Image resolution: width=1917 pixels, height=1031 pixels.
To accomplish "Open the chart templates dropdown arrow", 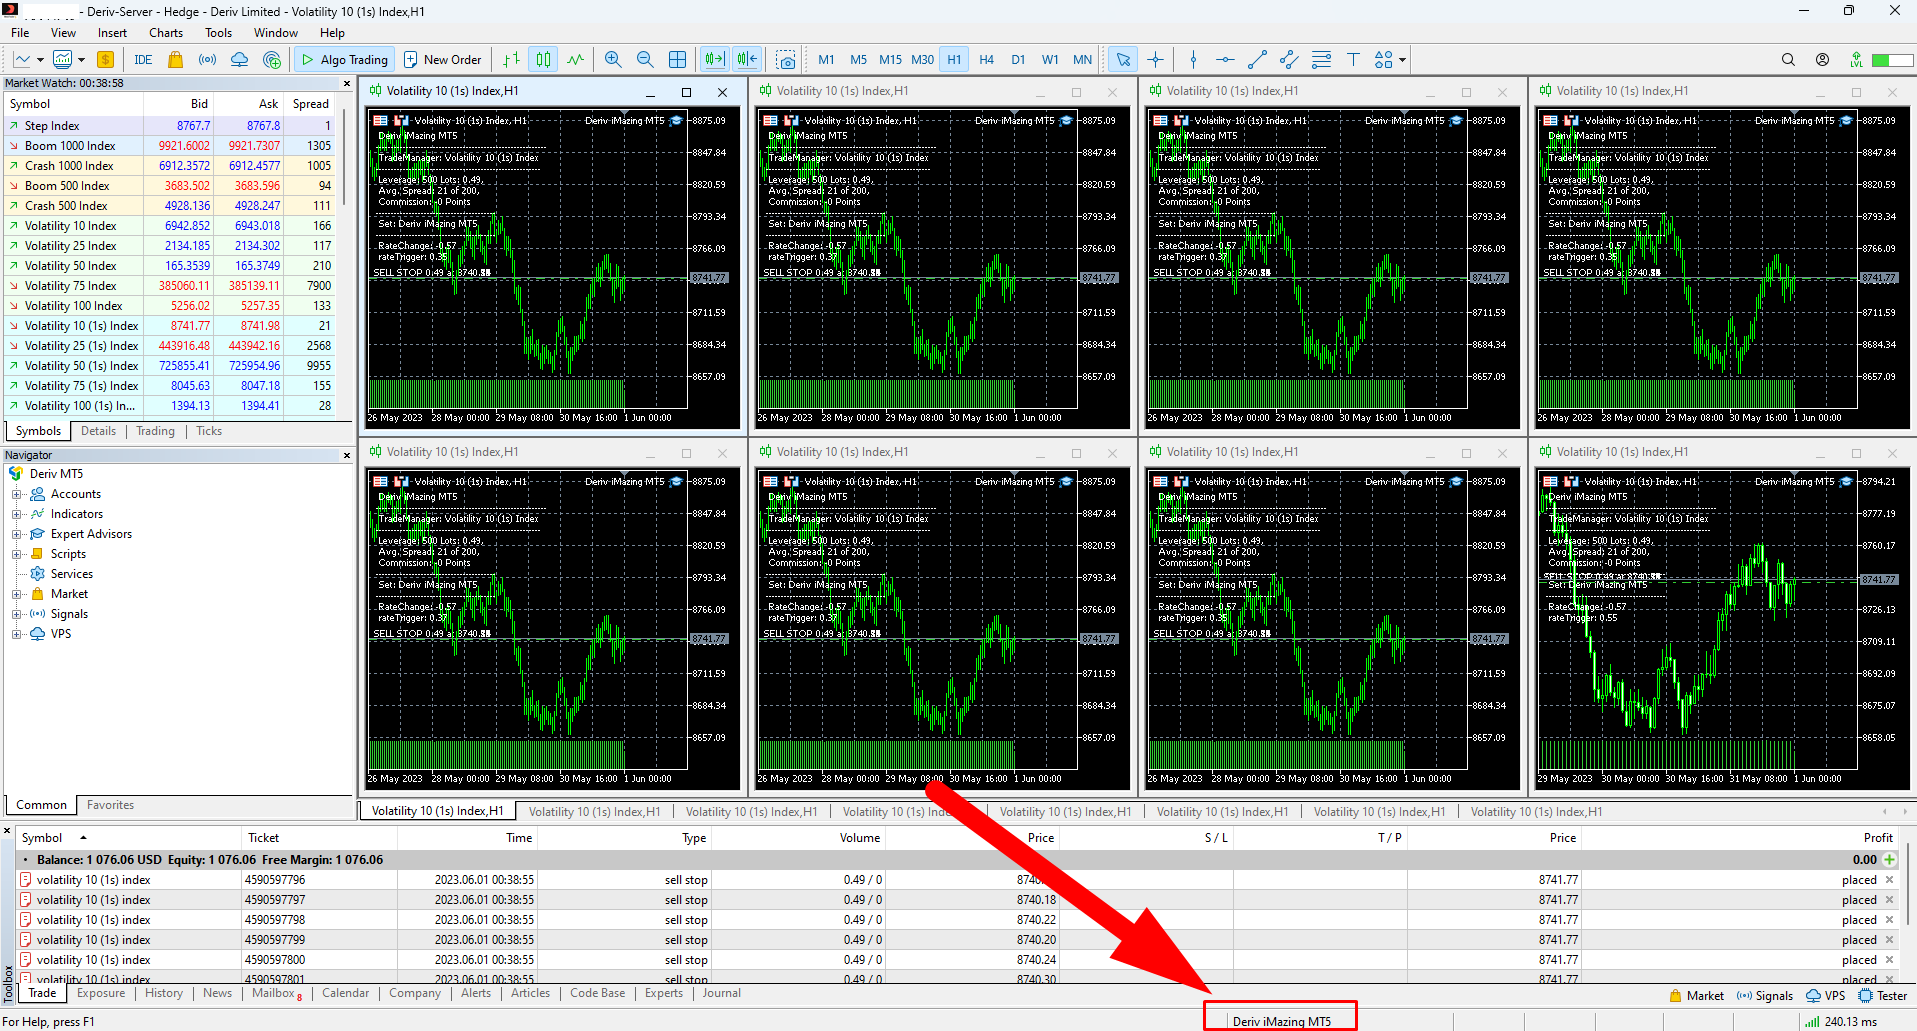I will [81, 60].
